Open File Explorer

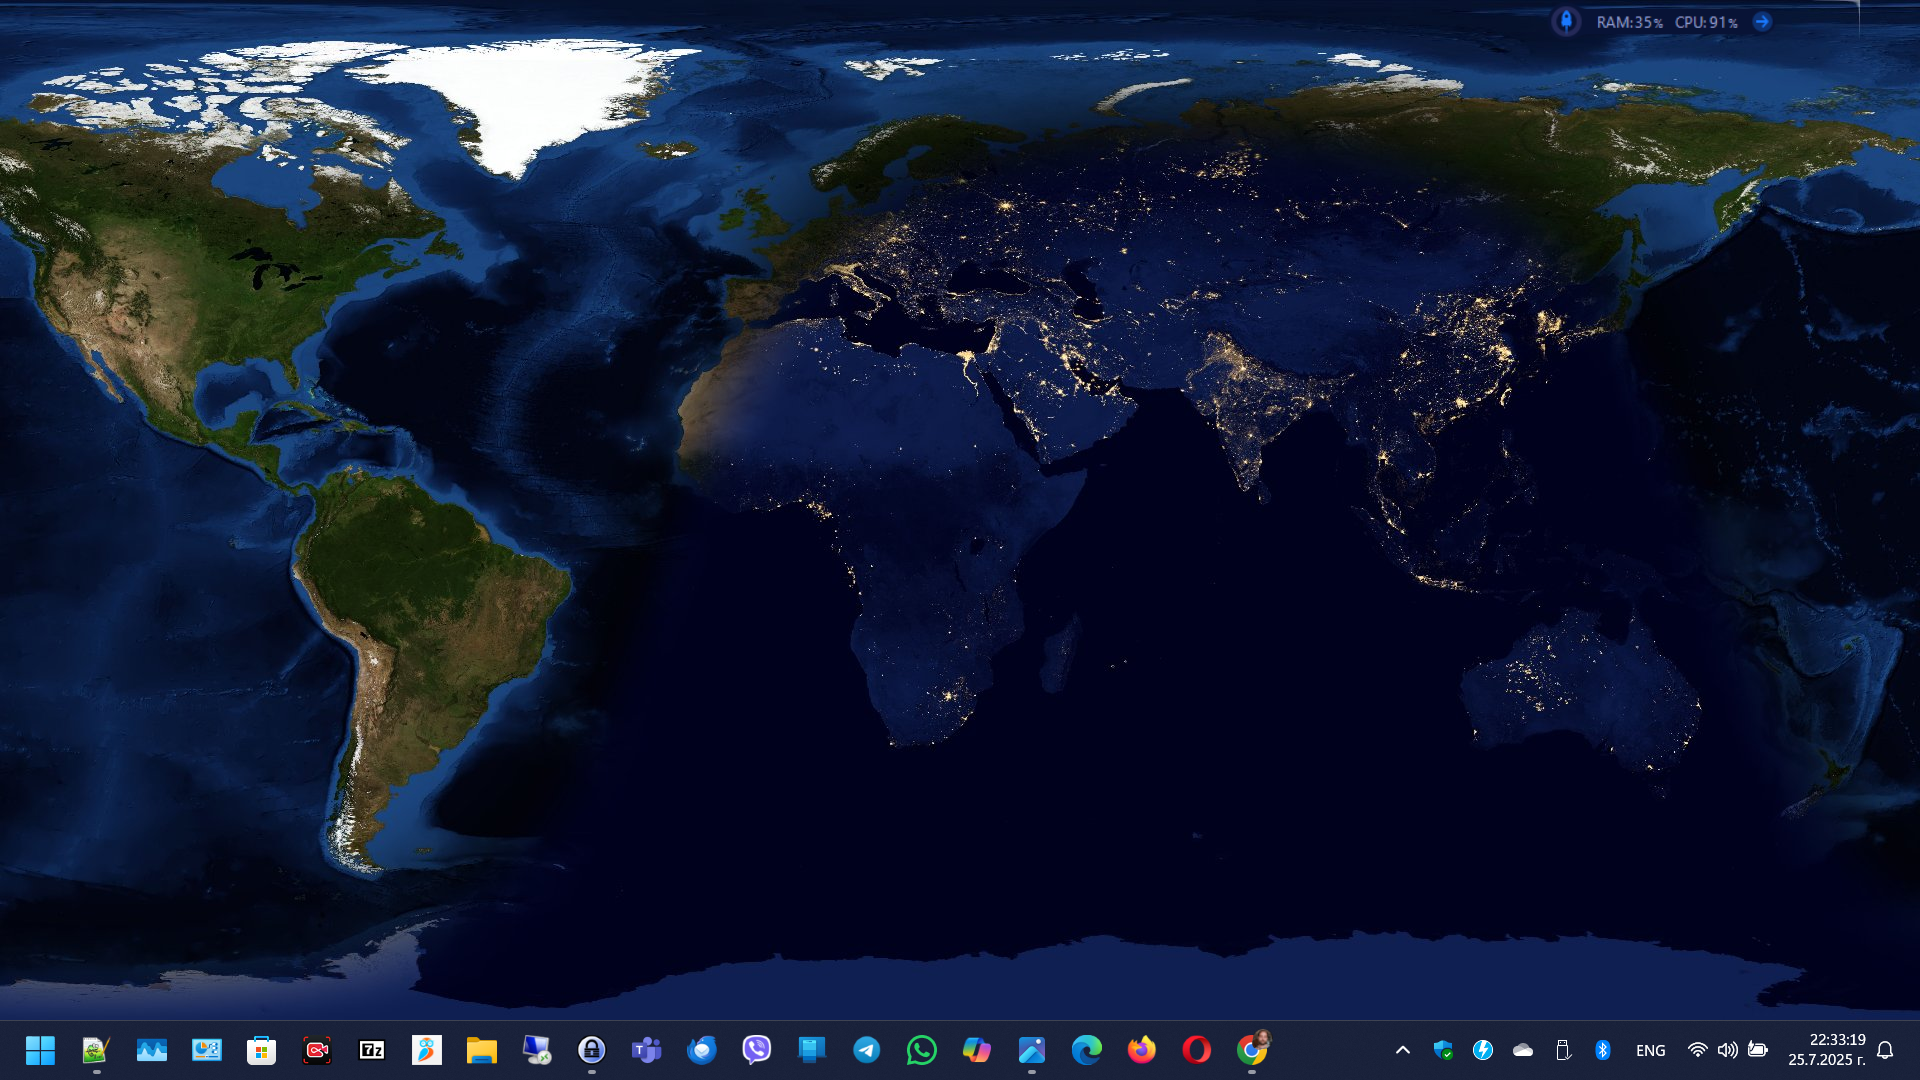click(481, 1050)
